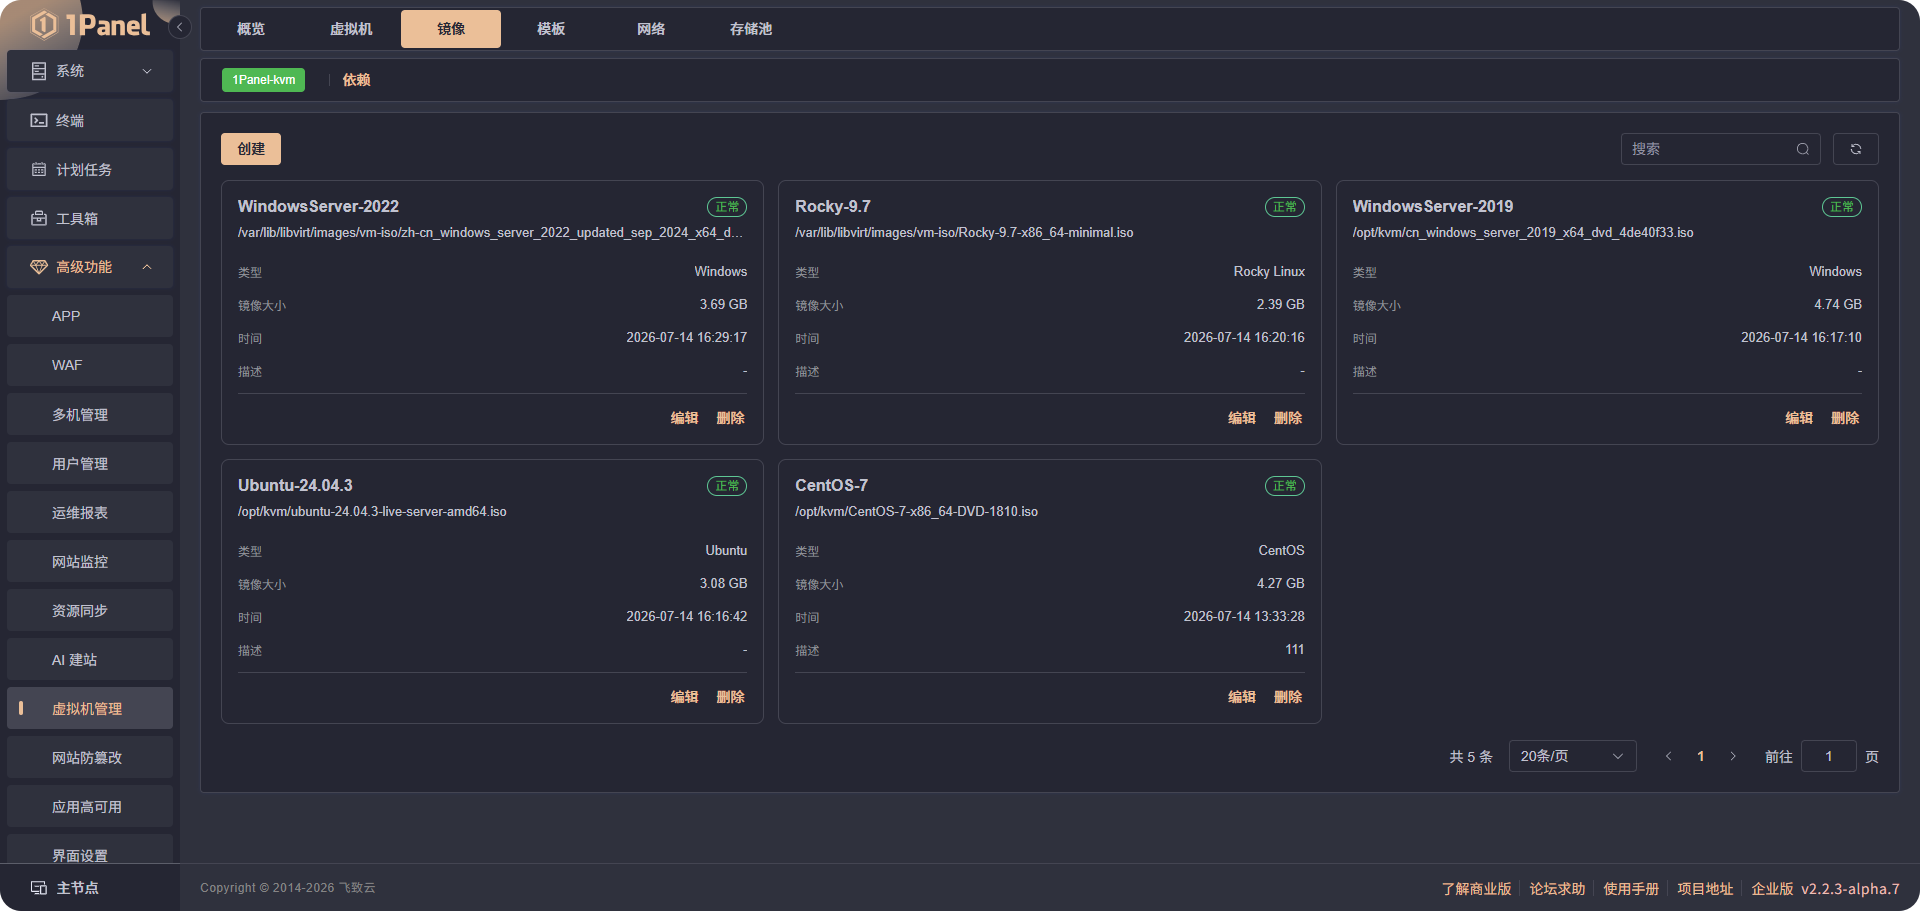
Task: Edit the WindowsServer-2022 image
Action: point(684,418)
